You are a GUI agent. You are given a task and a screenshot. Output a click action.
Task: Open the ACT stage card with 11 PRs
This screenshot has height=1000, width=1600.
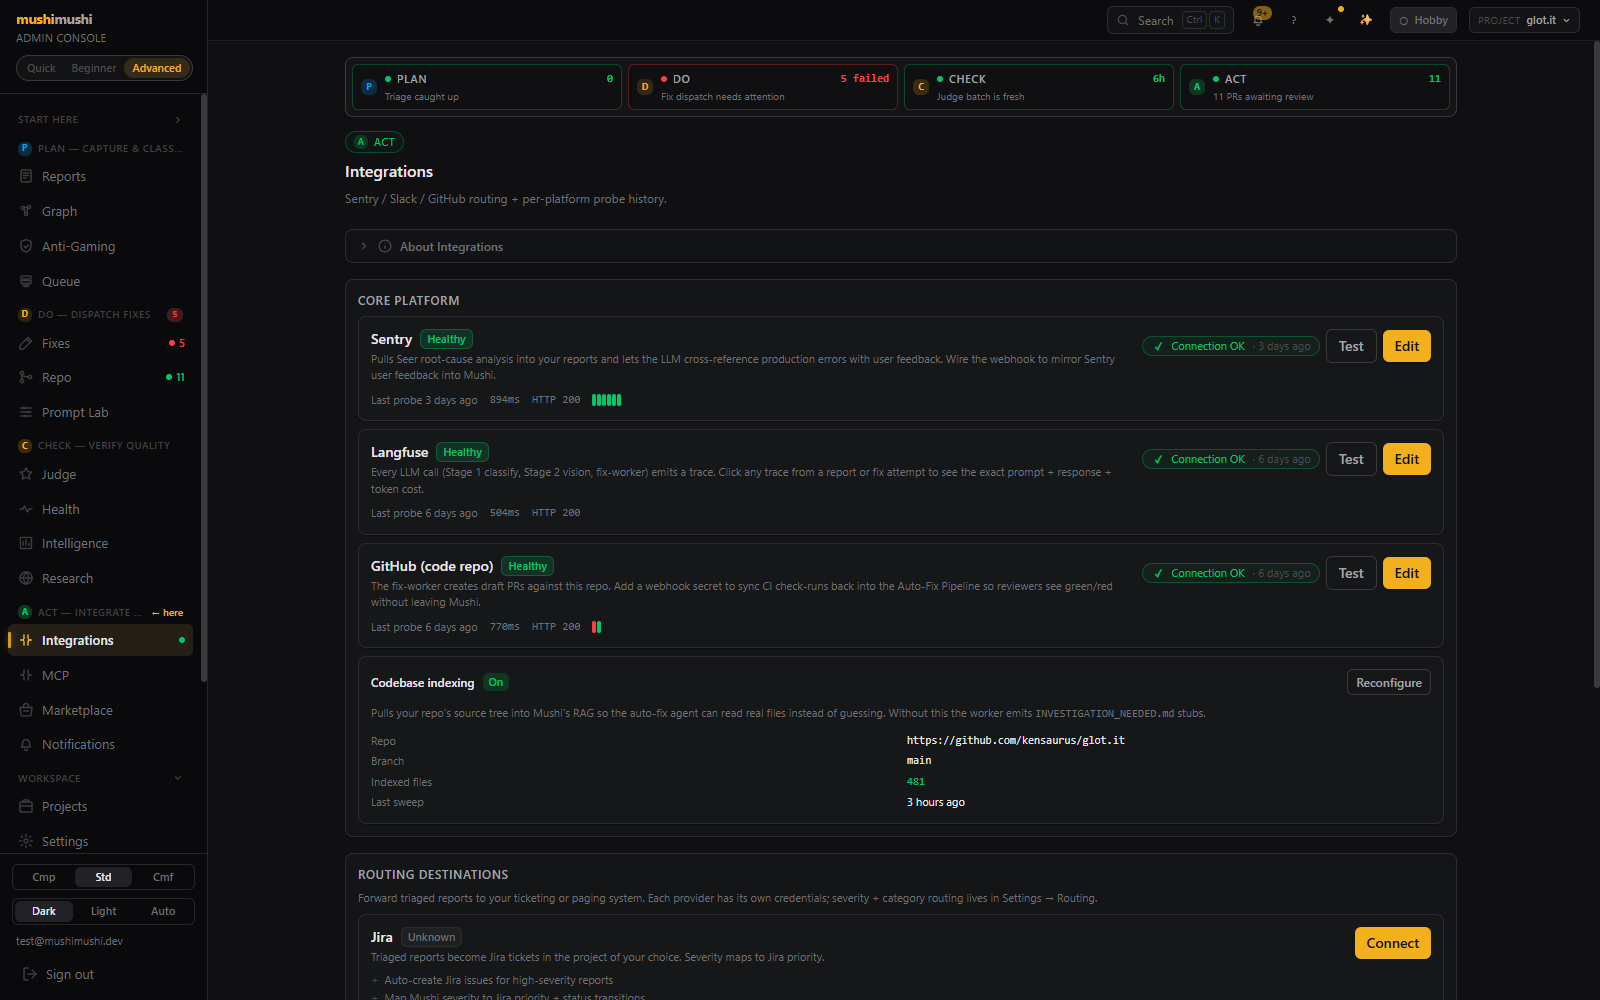(x=1315, y=87)
